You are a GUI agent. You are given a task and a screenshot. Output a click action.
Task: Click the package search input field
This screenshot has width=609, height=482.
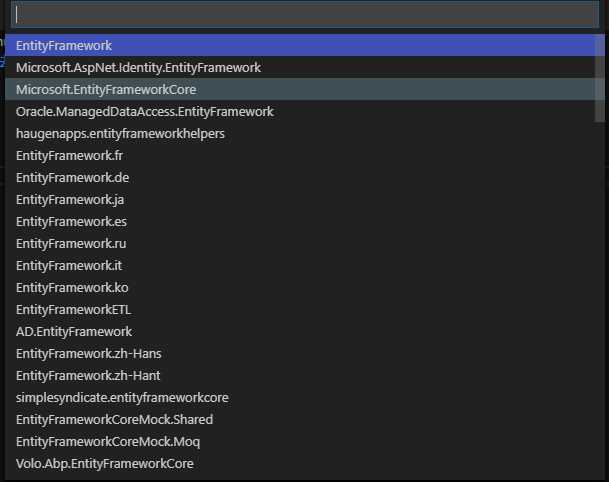[x=305, y=15]
